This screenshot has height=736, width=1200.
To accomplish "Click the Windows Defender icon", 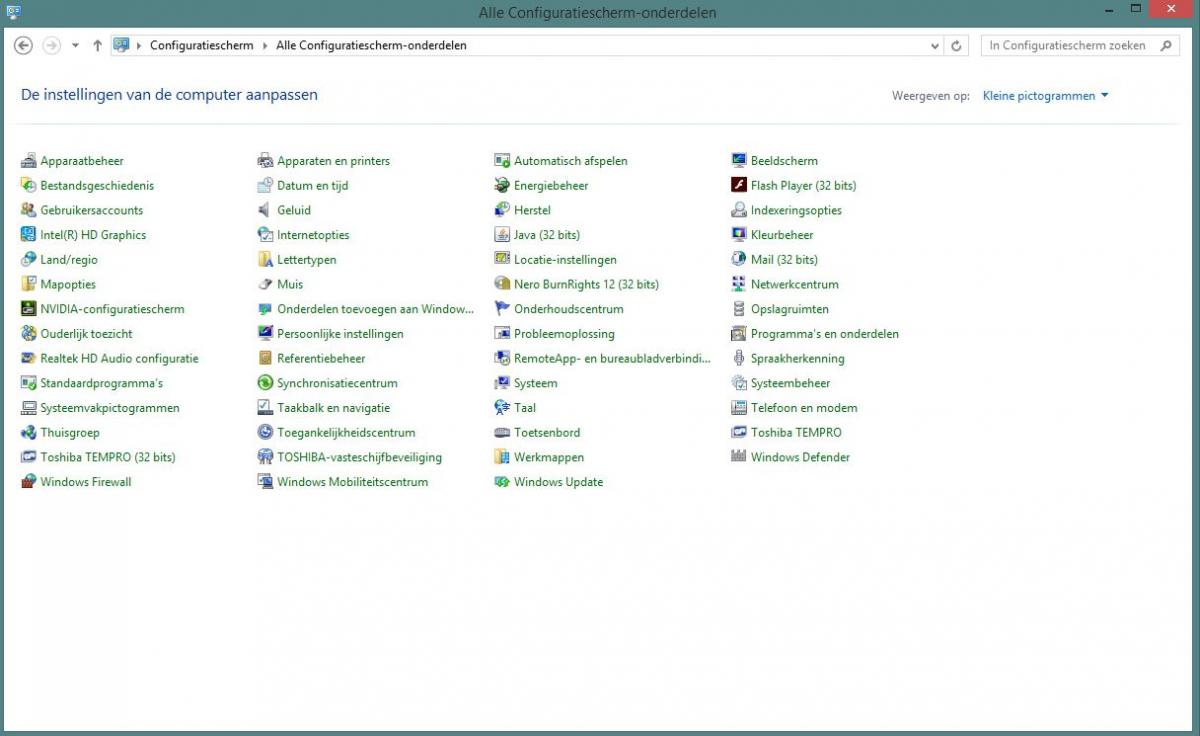I will [x=739, y=457].
